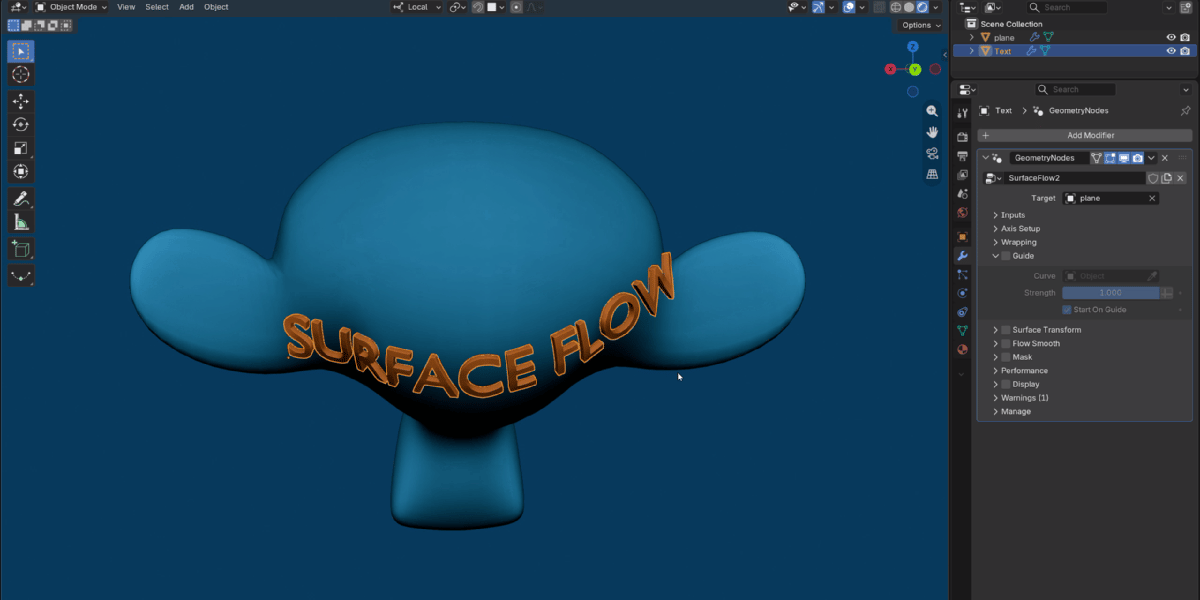The image size is (1200, 600).
Task: Open the Object menu
Action: point(216,7)
